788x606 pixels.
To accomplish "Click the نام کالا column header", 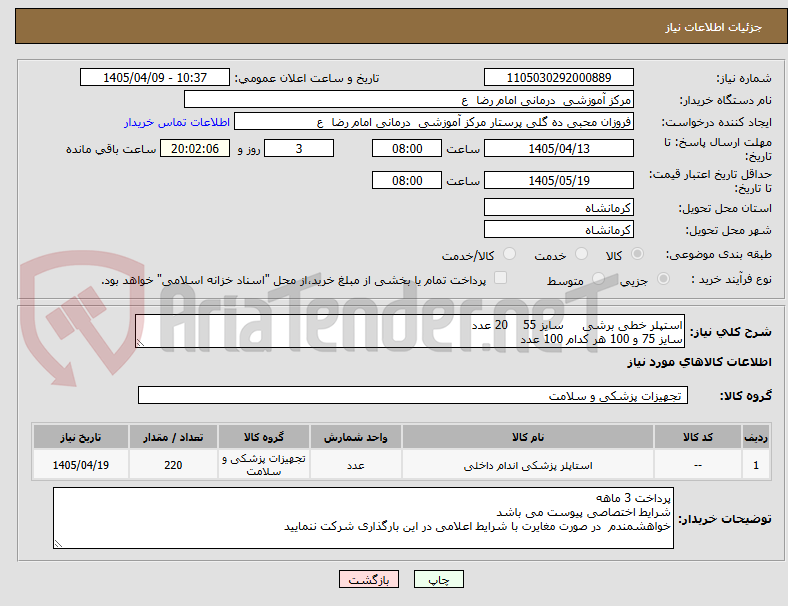I will (x=528, y=437).
